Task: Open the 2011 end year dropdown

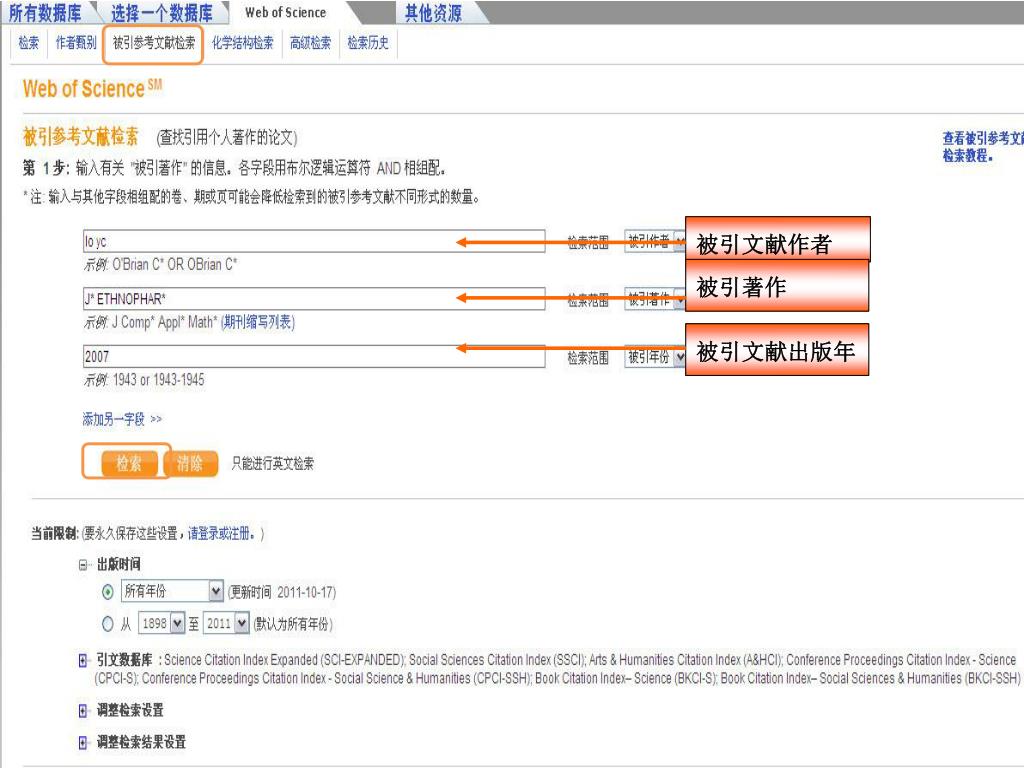Action: click(x=226, y=623)
